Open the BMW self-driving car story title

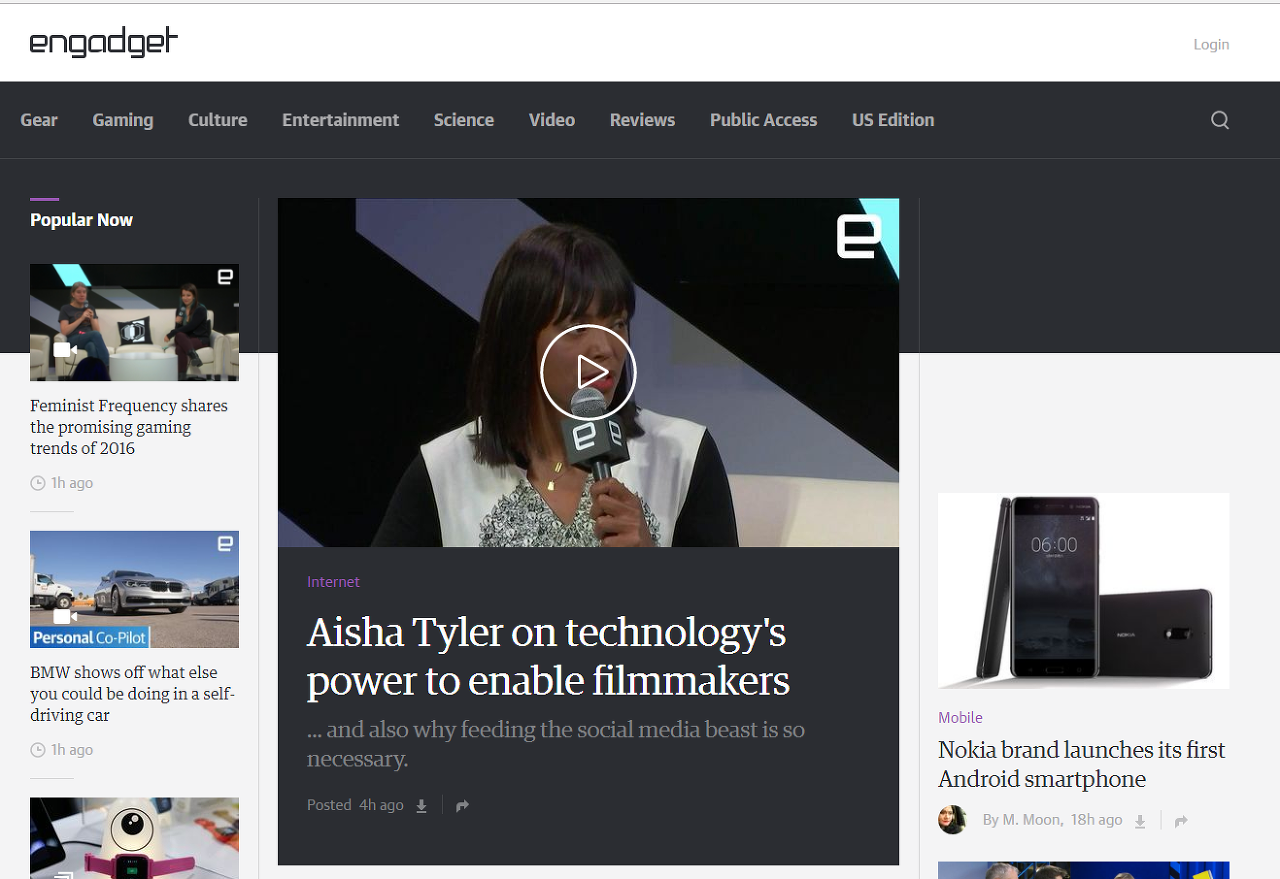coord(132,694)
